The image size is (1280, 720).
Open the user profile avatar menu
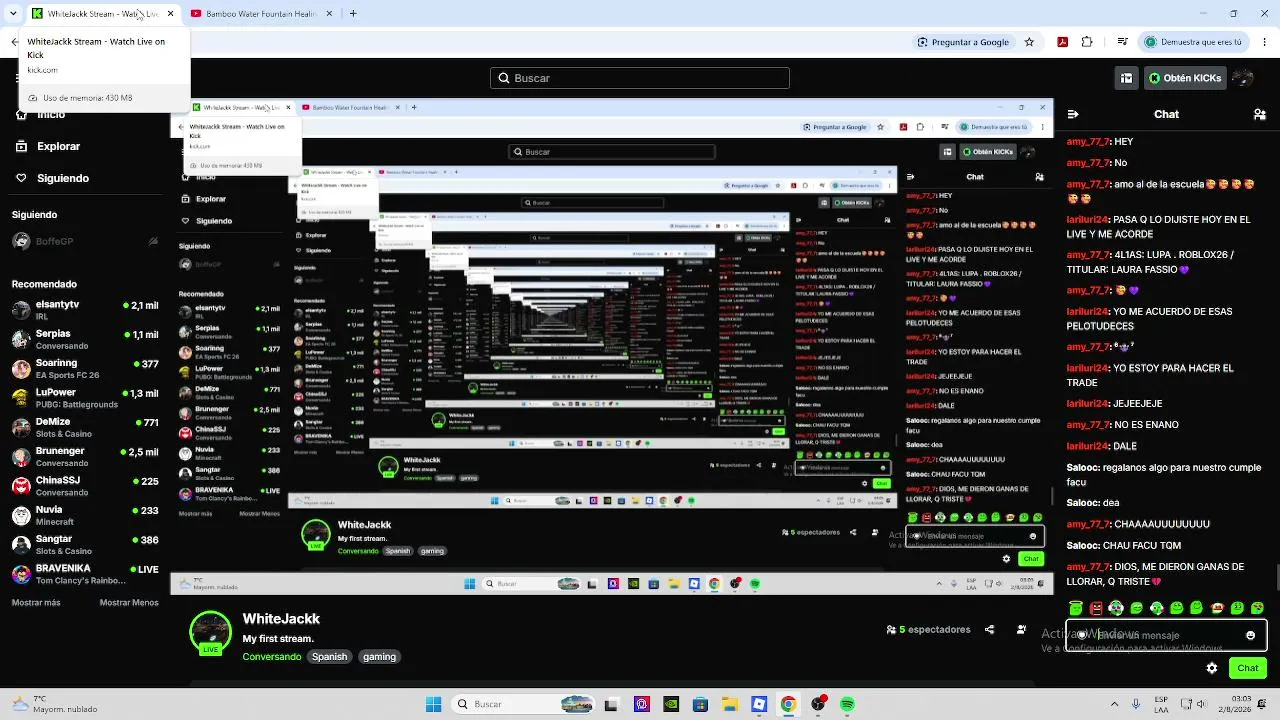tap(1242, 78)
